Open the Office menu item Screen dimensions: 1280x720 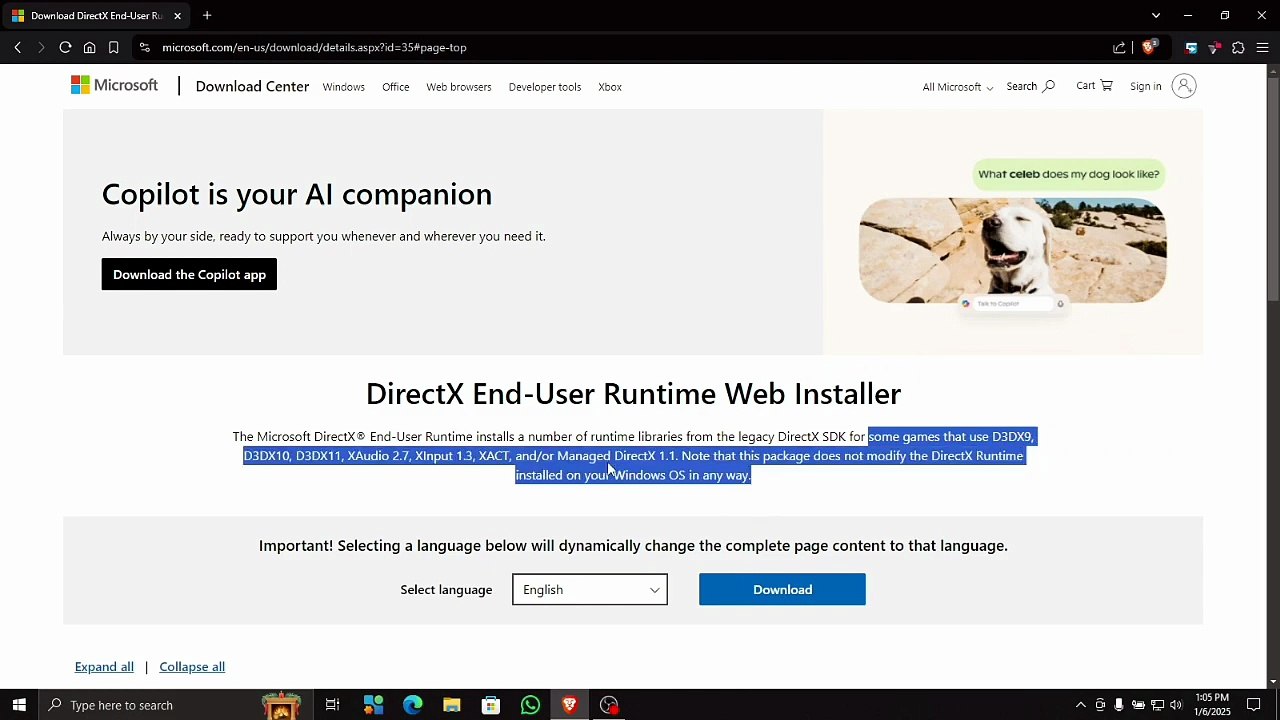(x=395, y=87)
